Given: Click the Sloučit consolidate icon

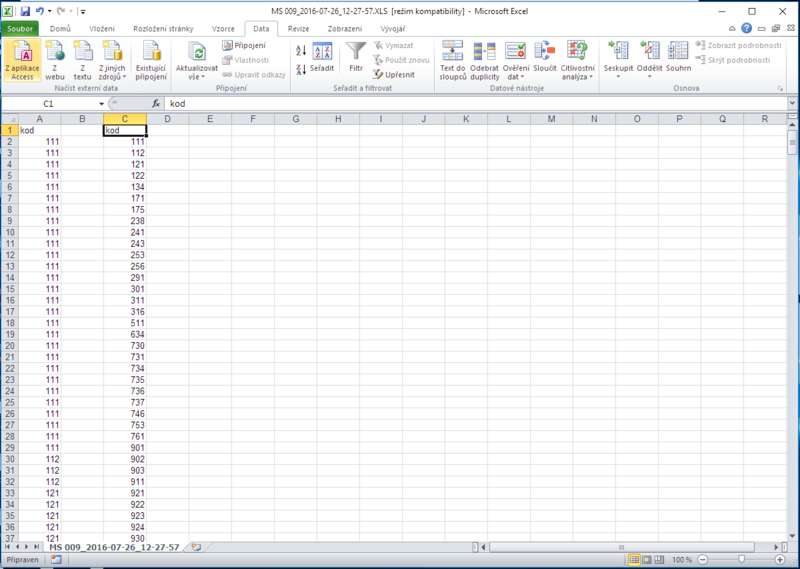Looking at the screenshot, I should click(x=544, y=56).
